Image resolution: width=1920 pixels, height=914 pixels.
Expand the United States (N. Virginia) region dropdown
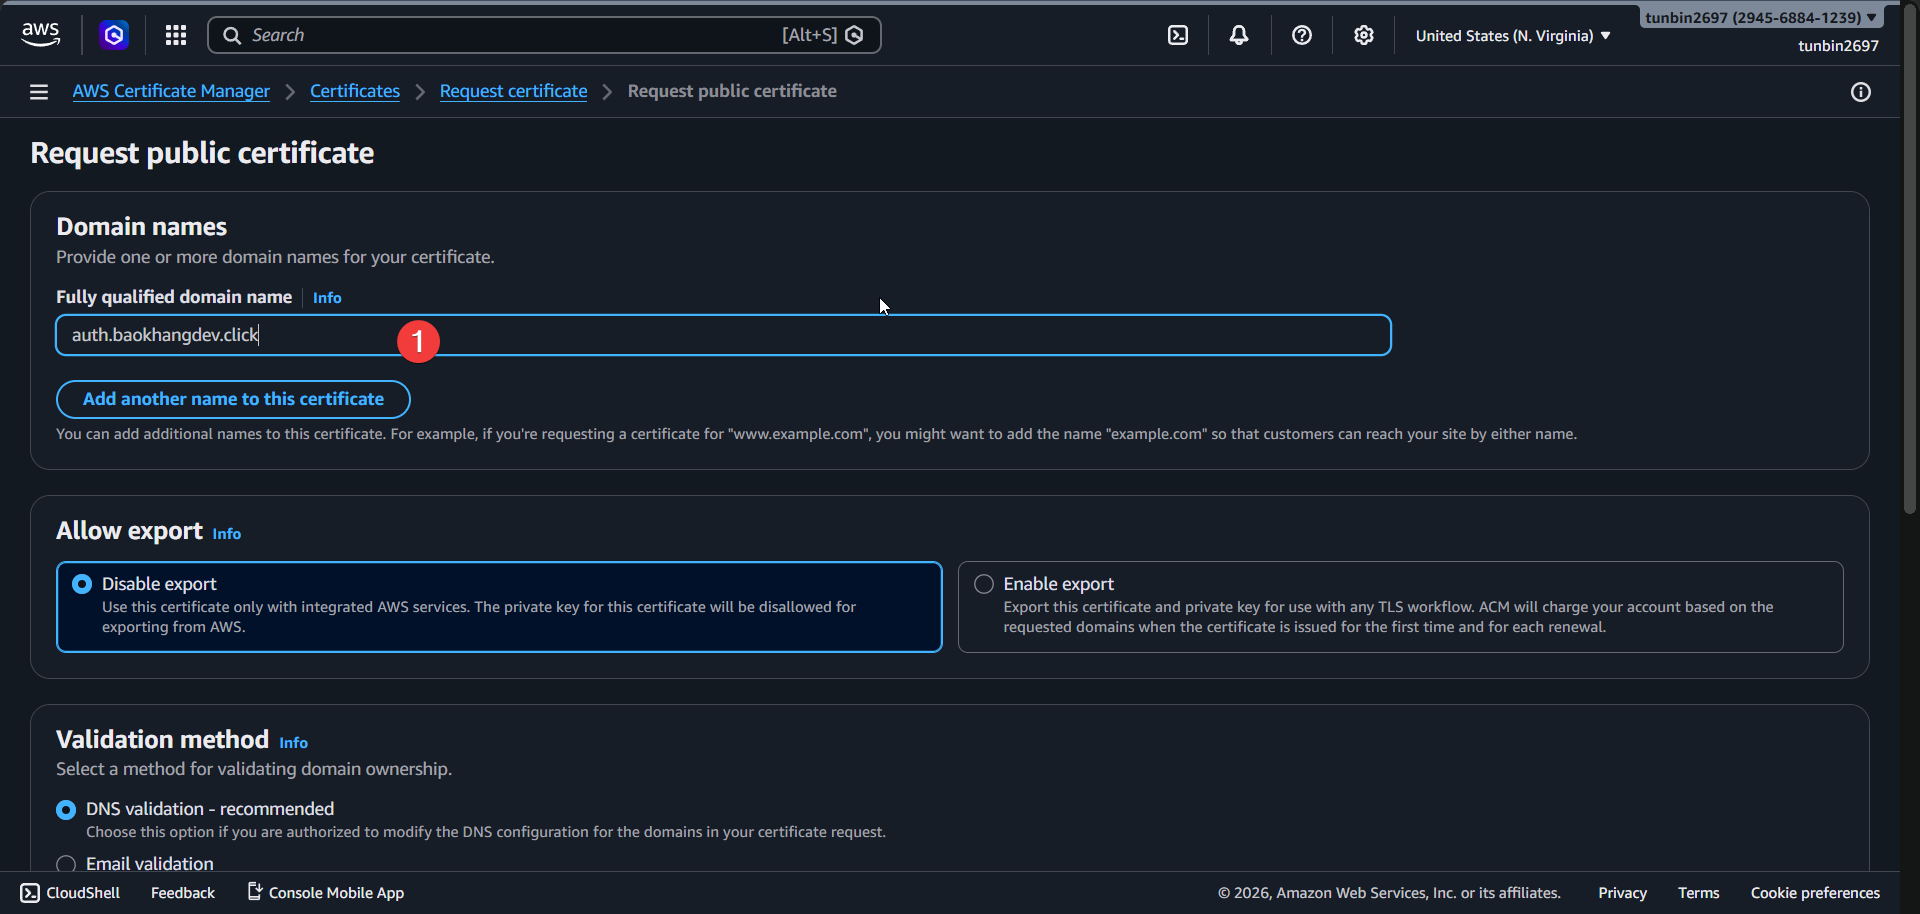pos(1512,36)
